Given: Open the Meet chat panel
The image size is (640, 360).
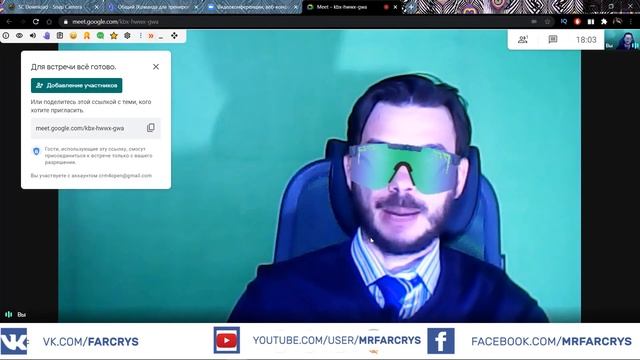Looking at the screenshot, I should click(553, 40).
